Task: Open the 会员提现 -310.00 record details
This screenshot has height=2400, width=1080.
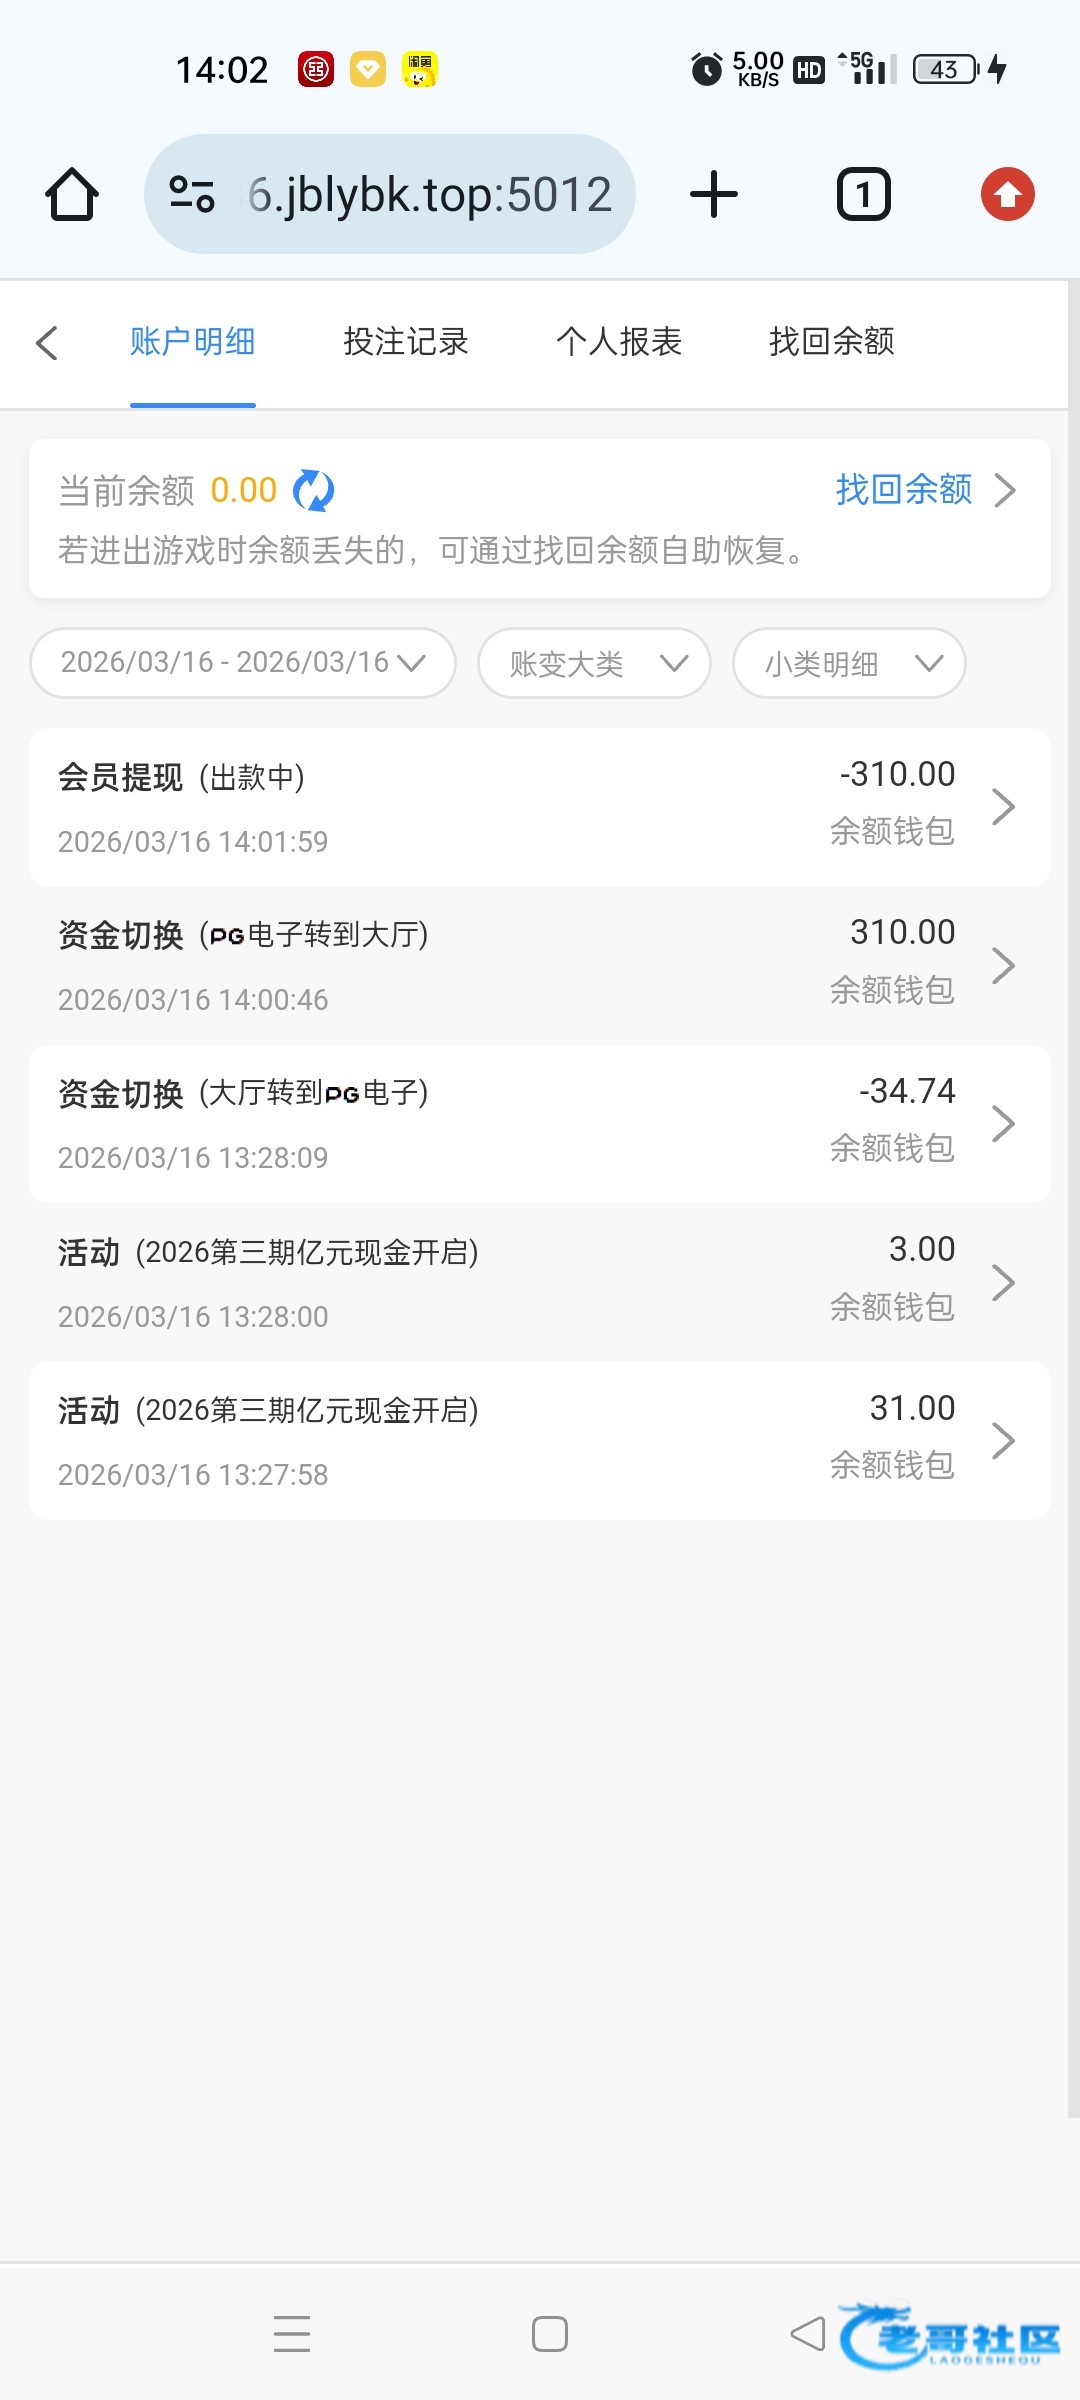Action: [x=540, y=807]
